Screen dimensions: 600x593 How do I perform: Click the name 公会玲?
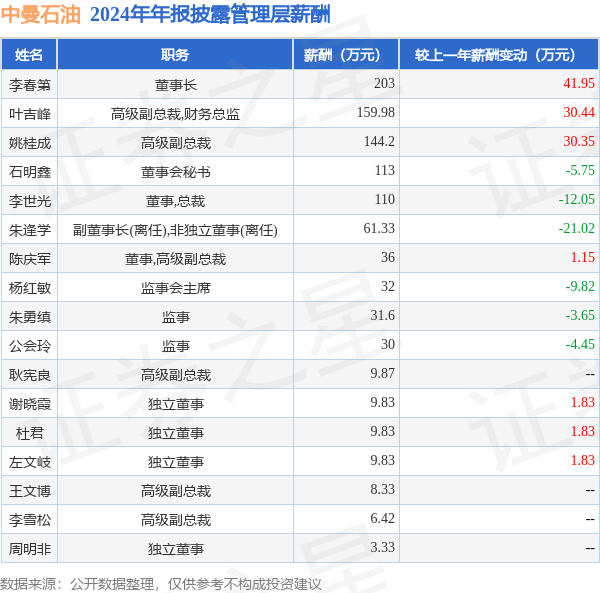30,346
